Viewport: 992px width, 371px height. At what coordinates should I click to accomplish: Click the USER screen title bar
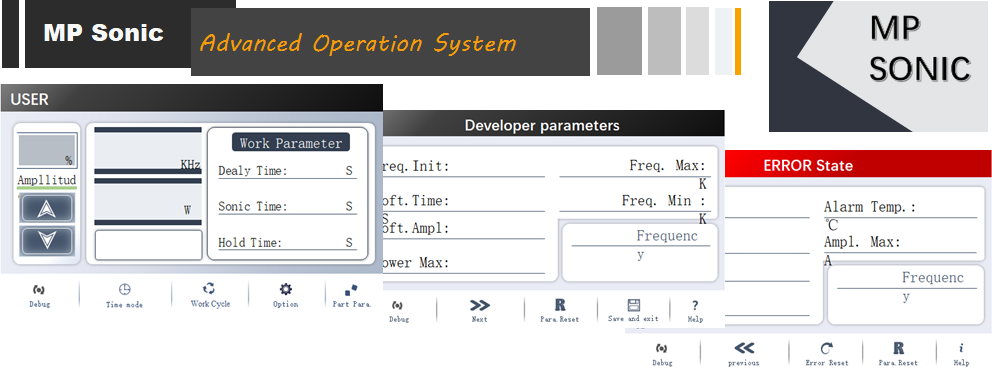click(192, 98)
